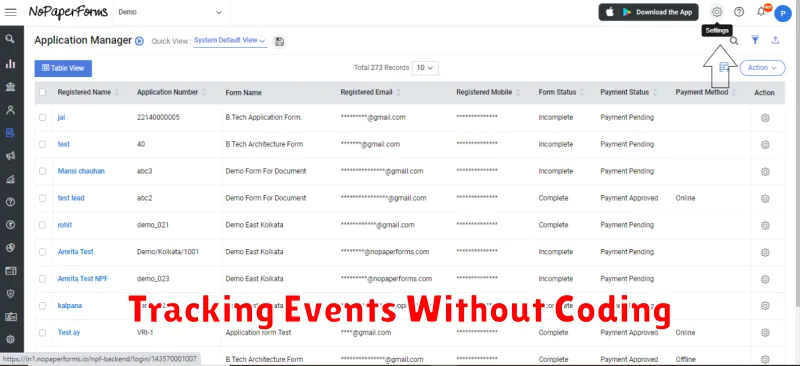Open the kalpana applicant link
The image size is (800, 366).
click(70, 305)
